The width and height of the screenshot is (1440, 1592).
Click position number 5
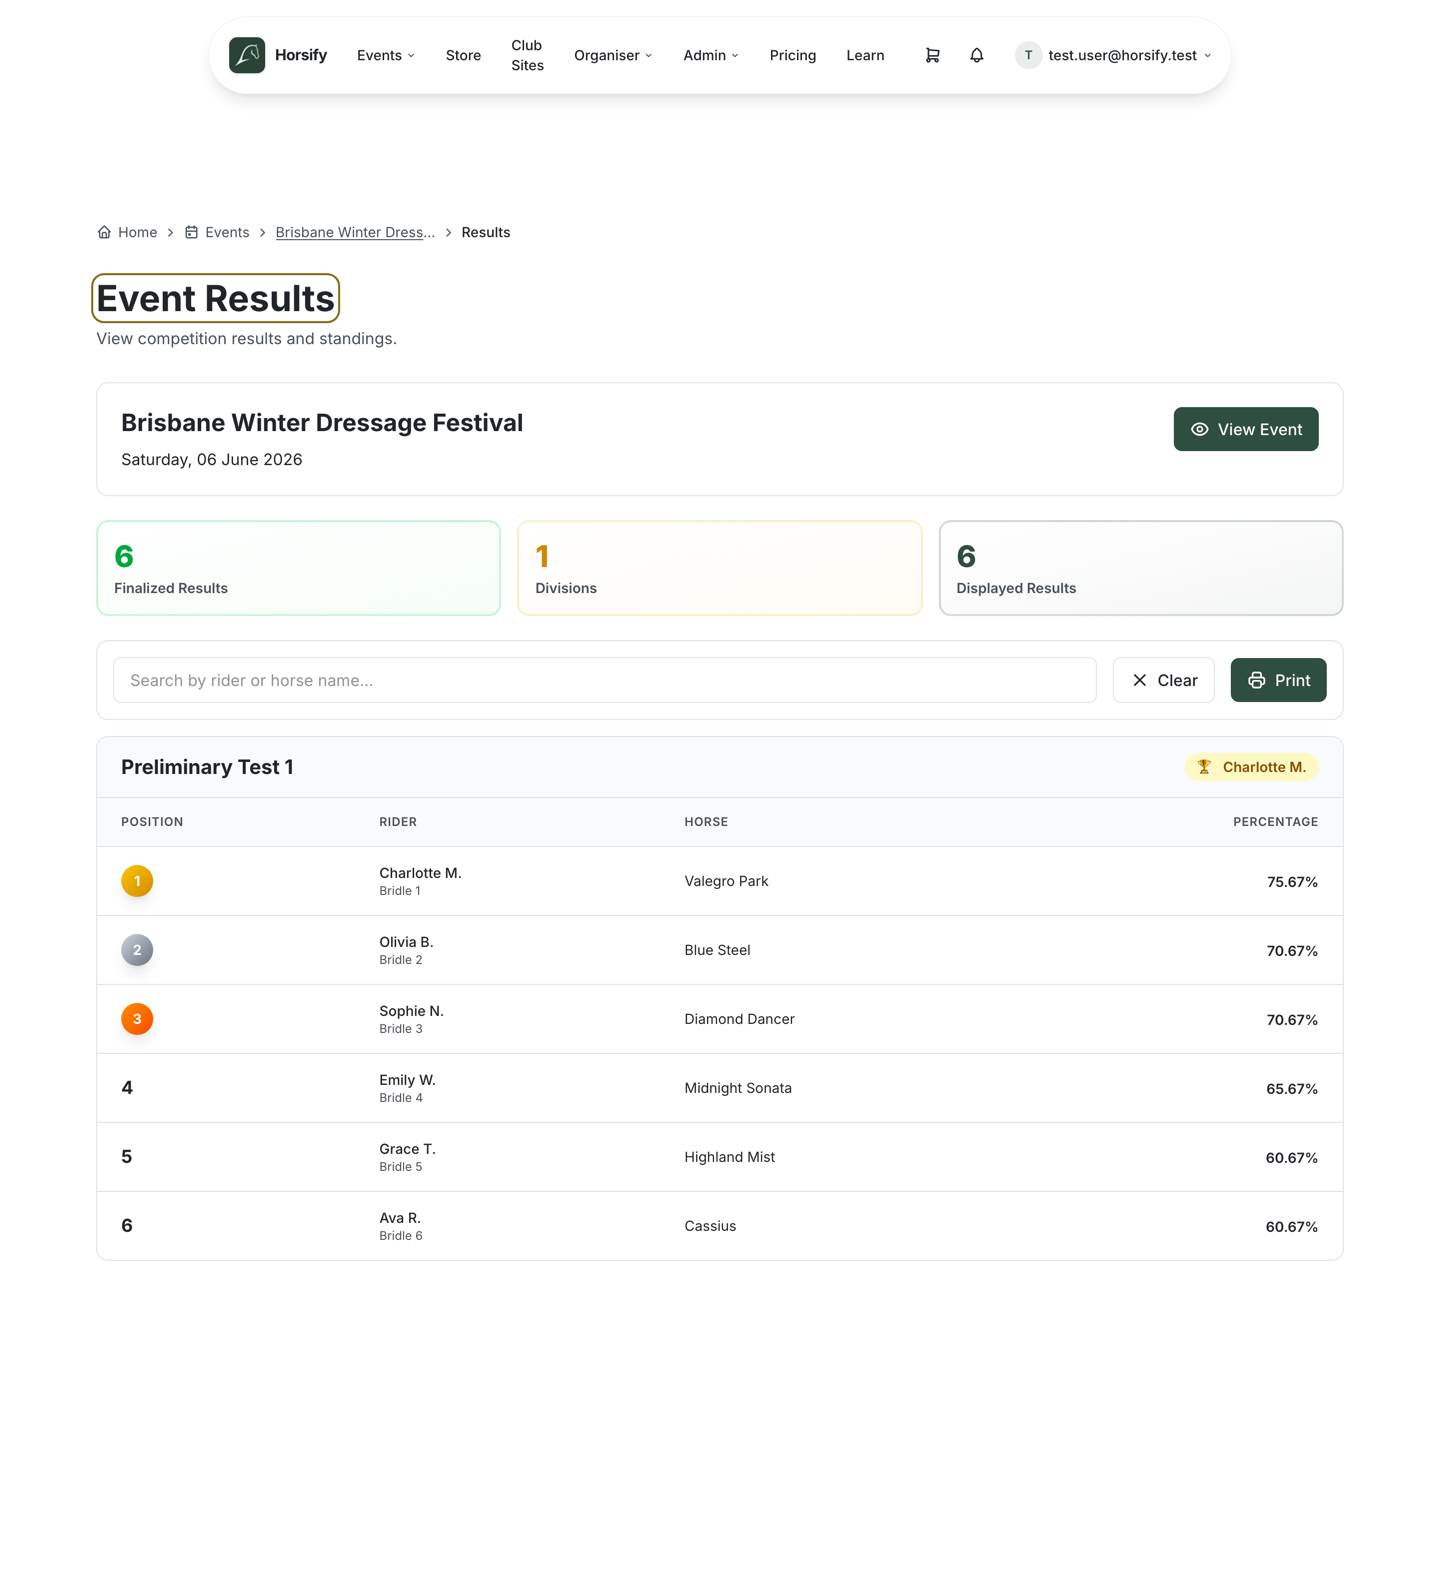tap(127, 1157)
